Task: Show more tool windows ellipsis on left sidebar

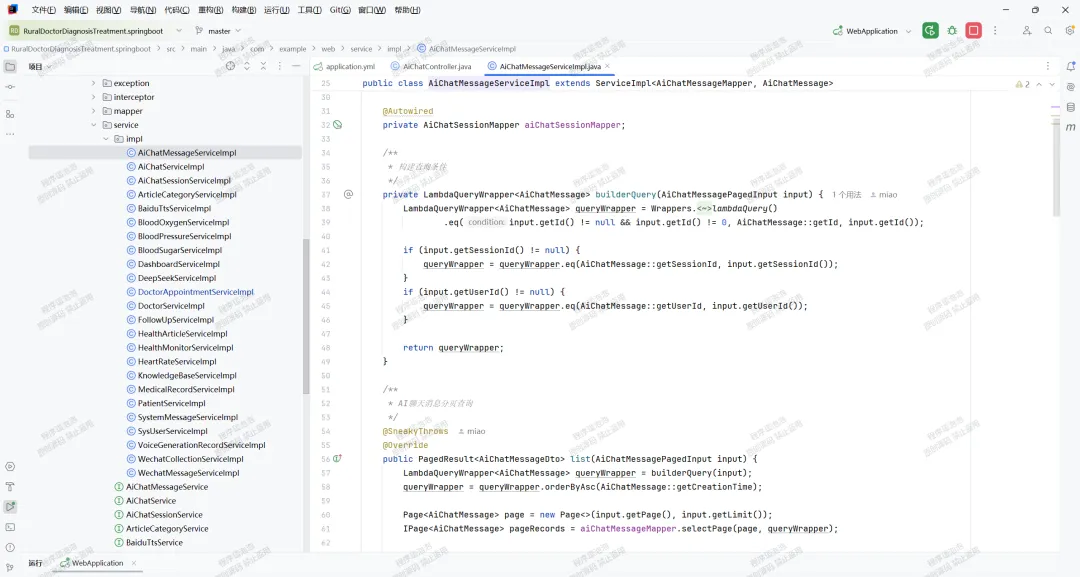Action: pos(10,134)
